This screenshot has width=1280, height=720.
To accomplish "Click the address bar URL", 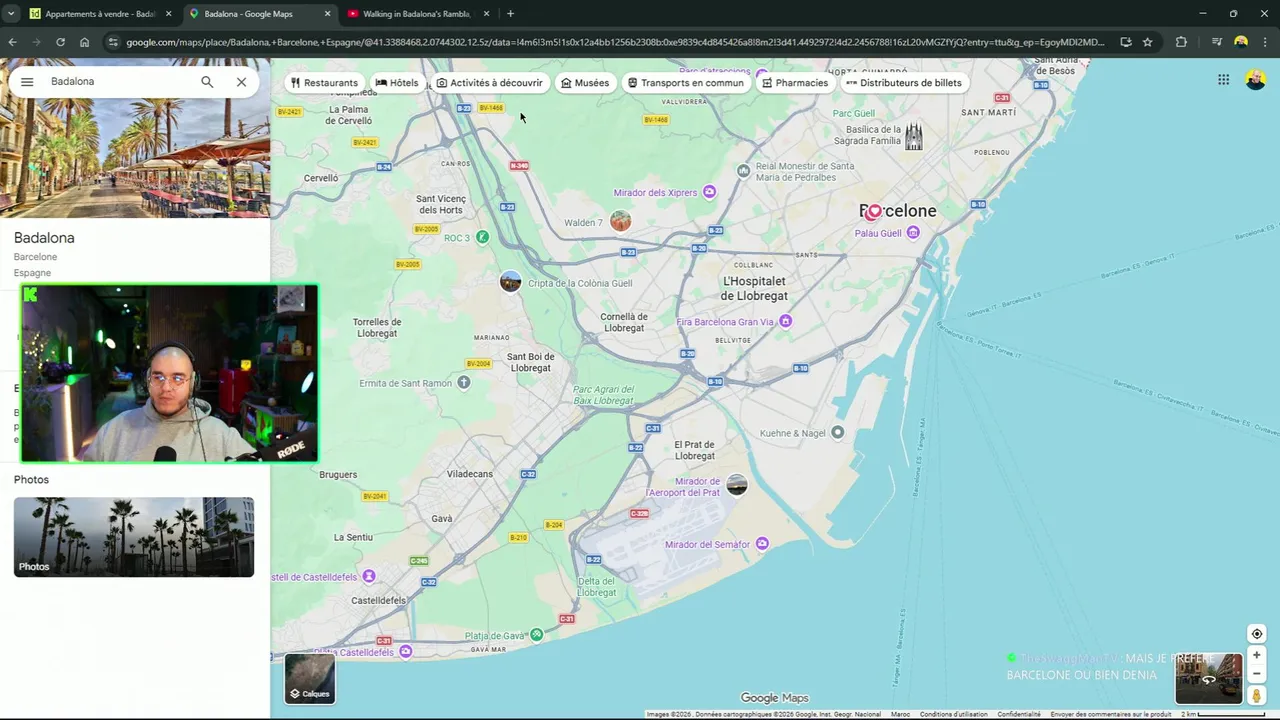I will click(x=615, y=42).
